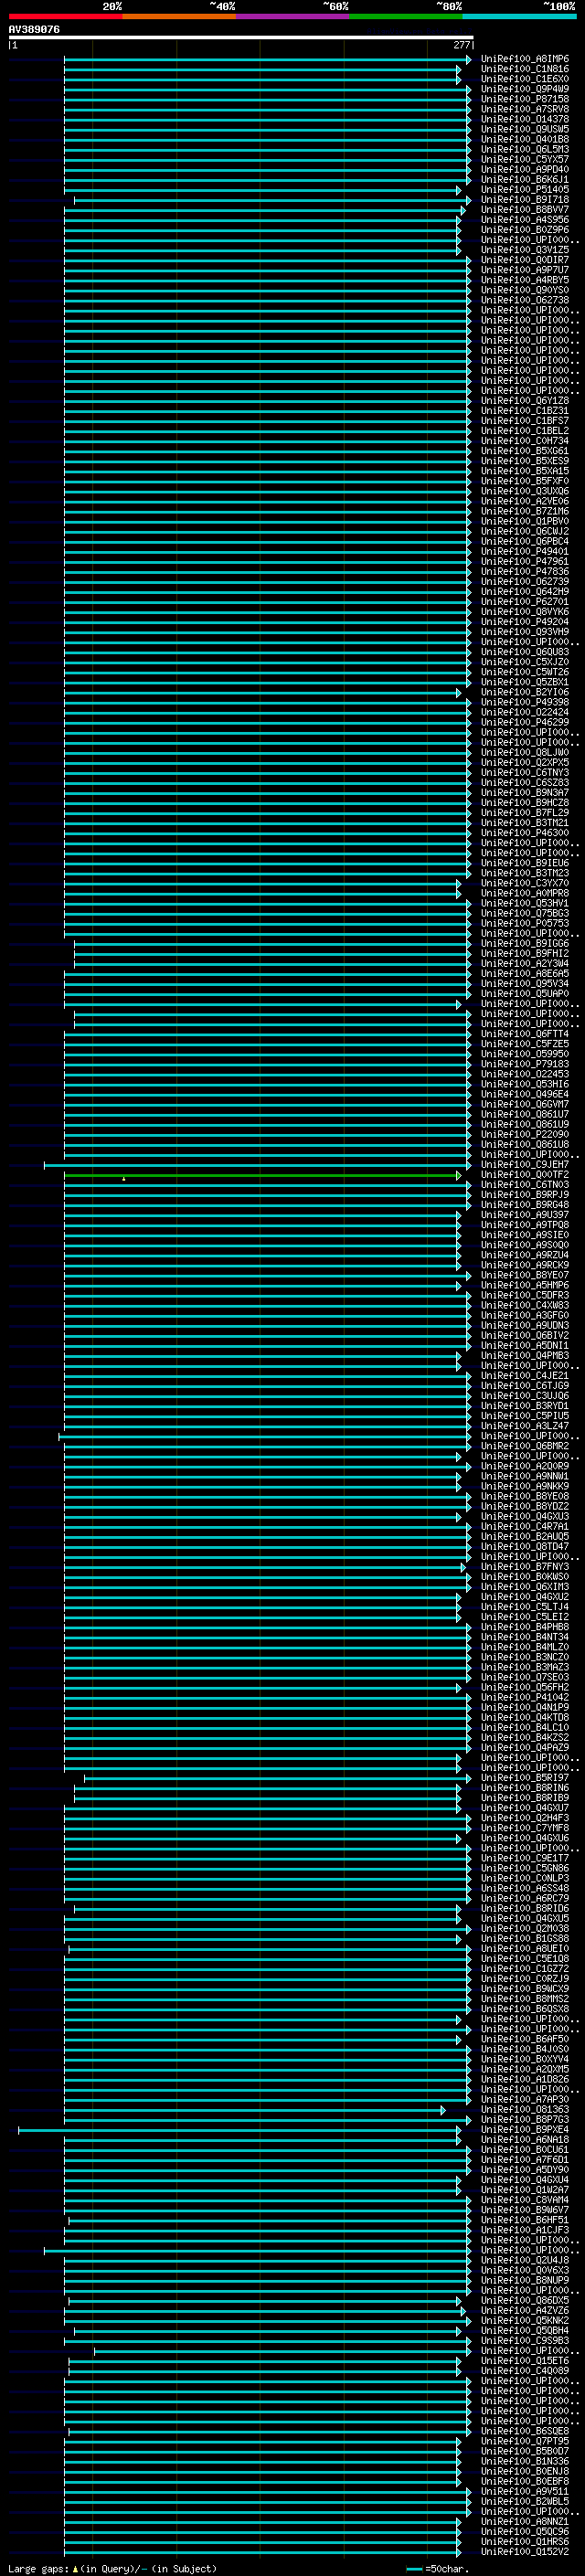Select hit UniRef100_B9I718

click(524, 200)
